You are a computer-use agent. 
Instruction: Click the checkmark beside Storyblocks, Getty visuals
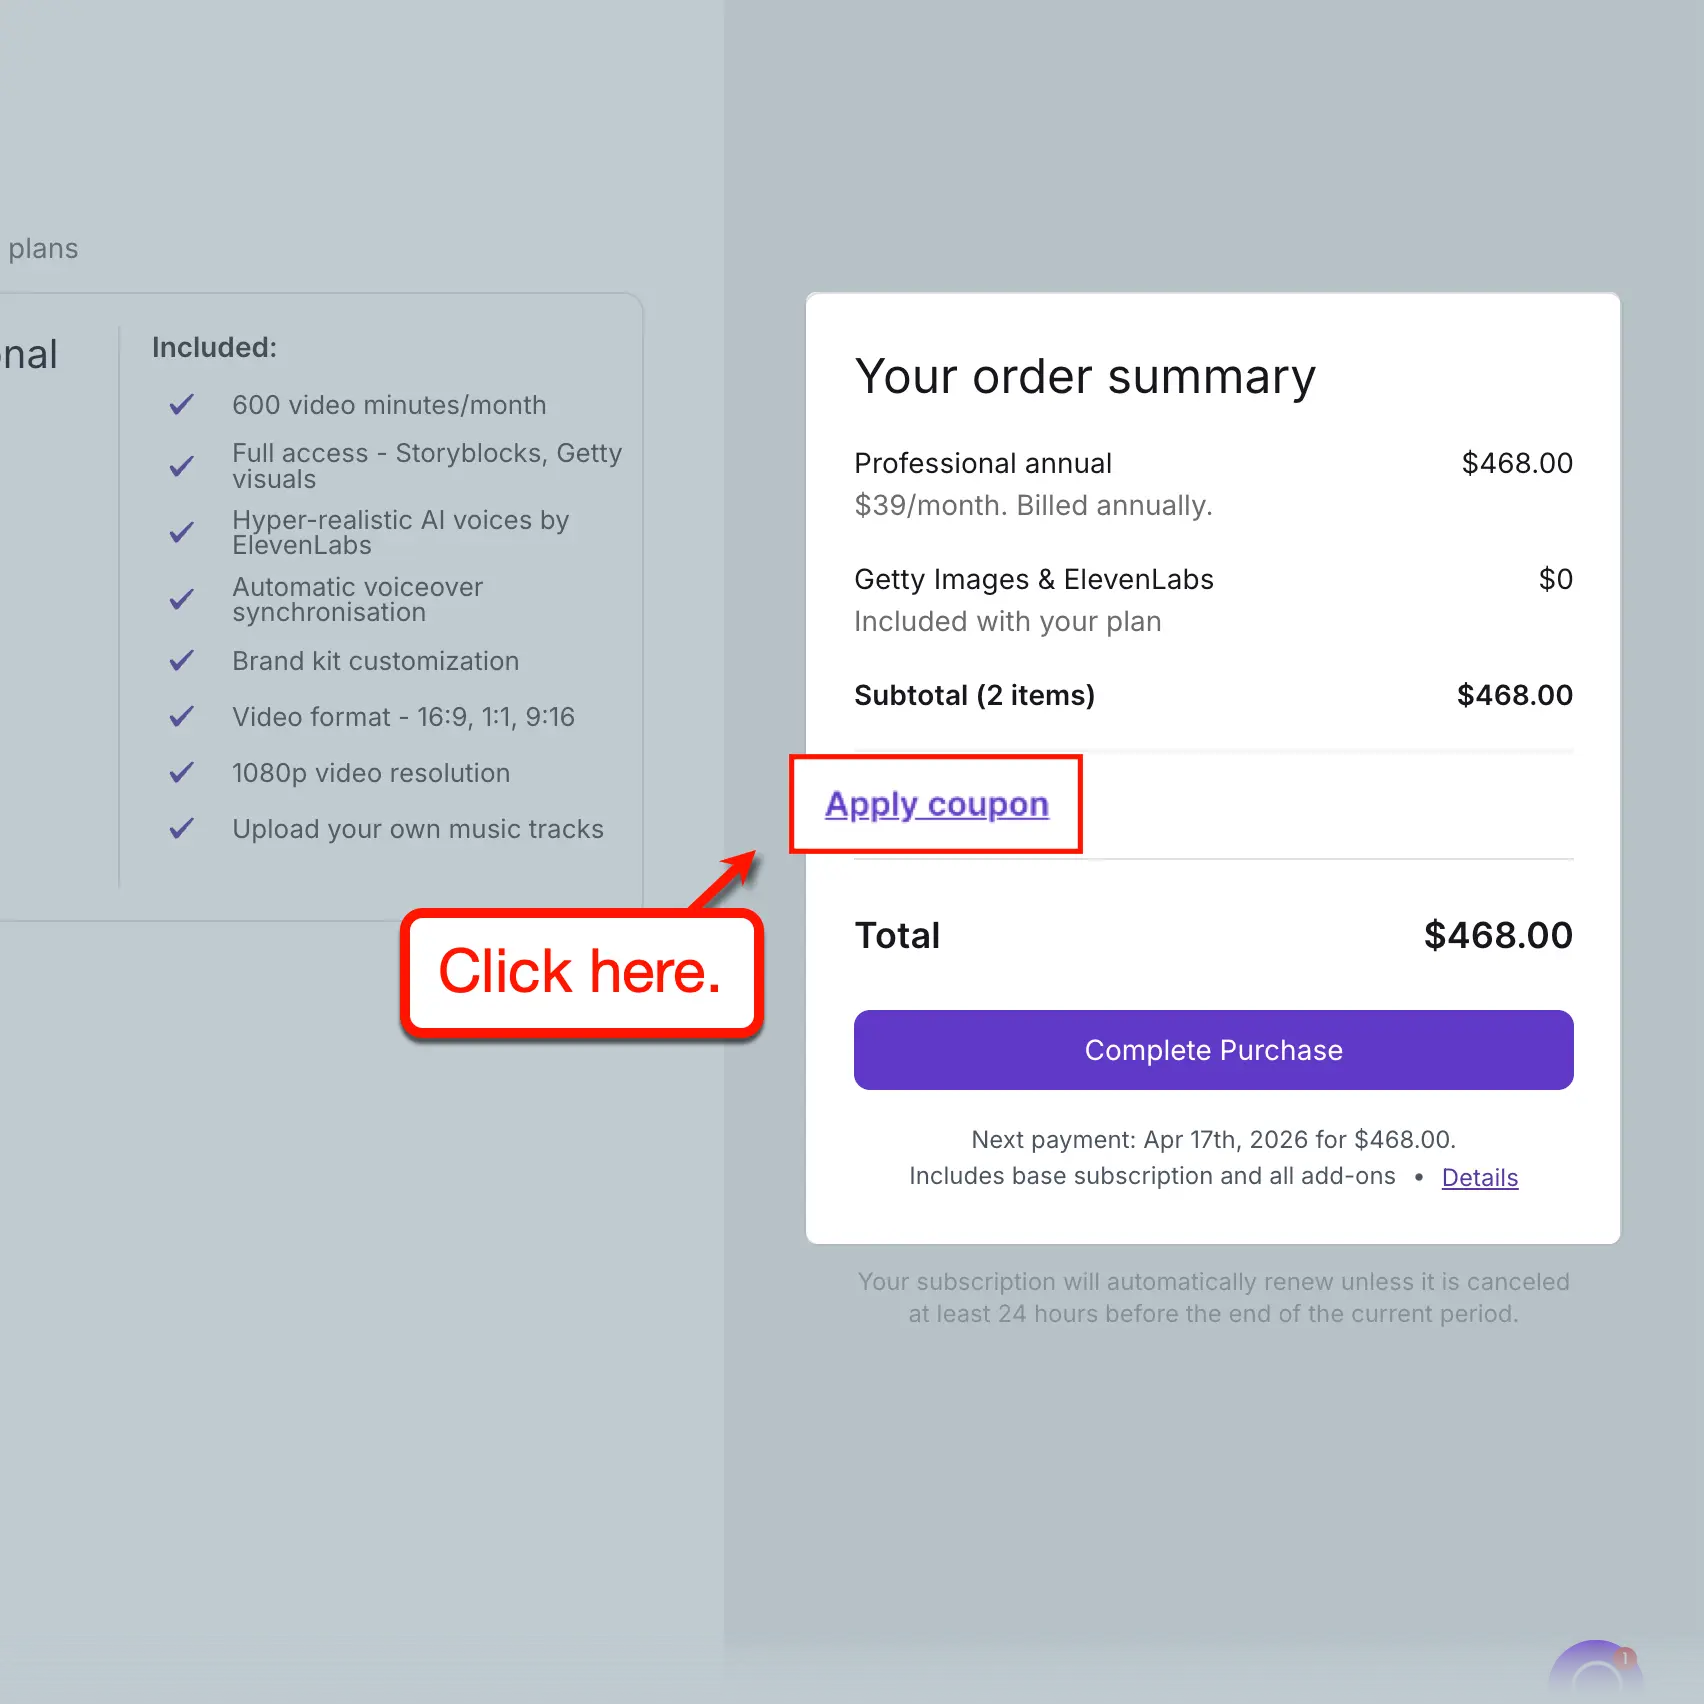click(182, 465)
